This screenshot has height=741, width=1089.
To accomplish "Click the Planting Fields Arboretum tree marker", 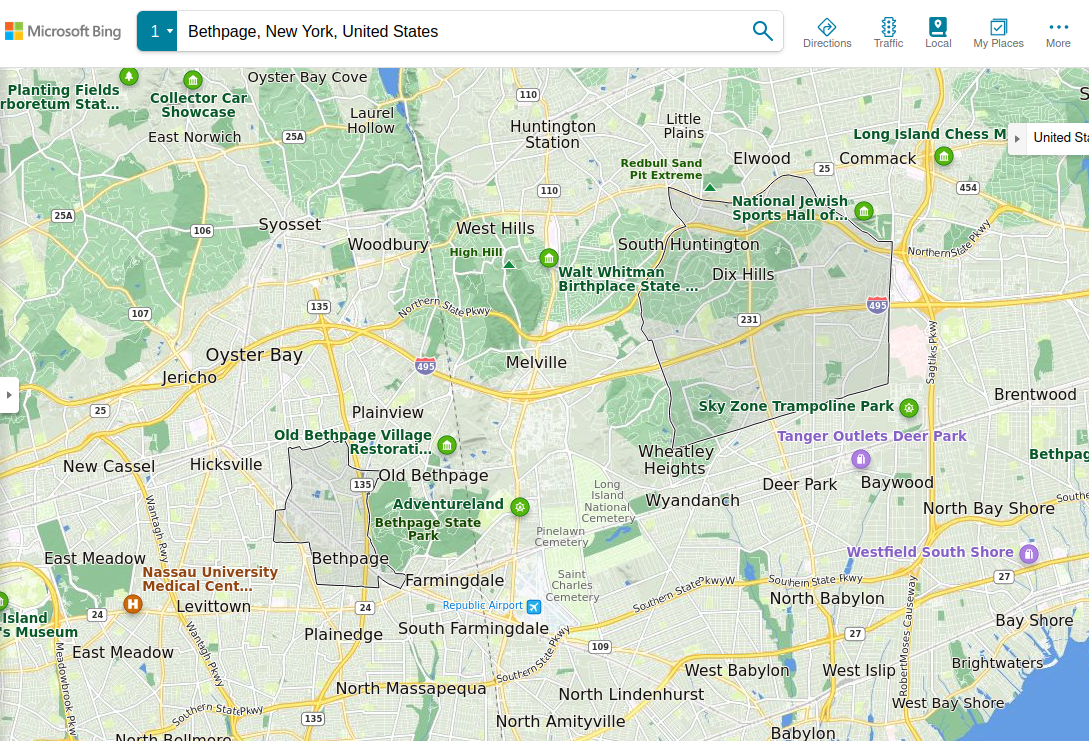I will point(128,76).
